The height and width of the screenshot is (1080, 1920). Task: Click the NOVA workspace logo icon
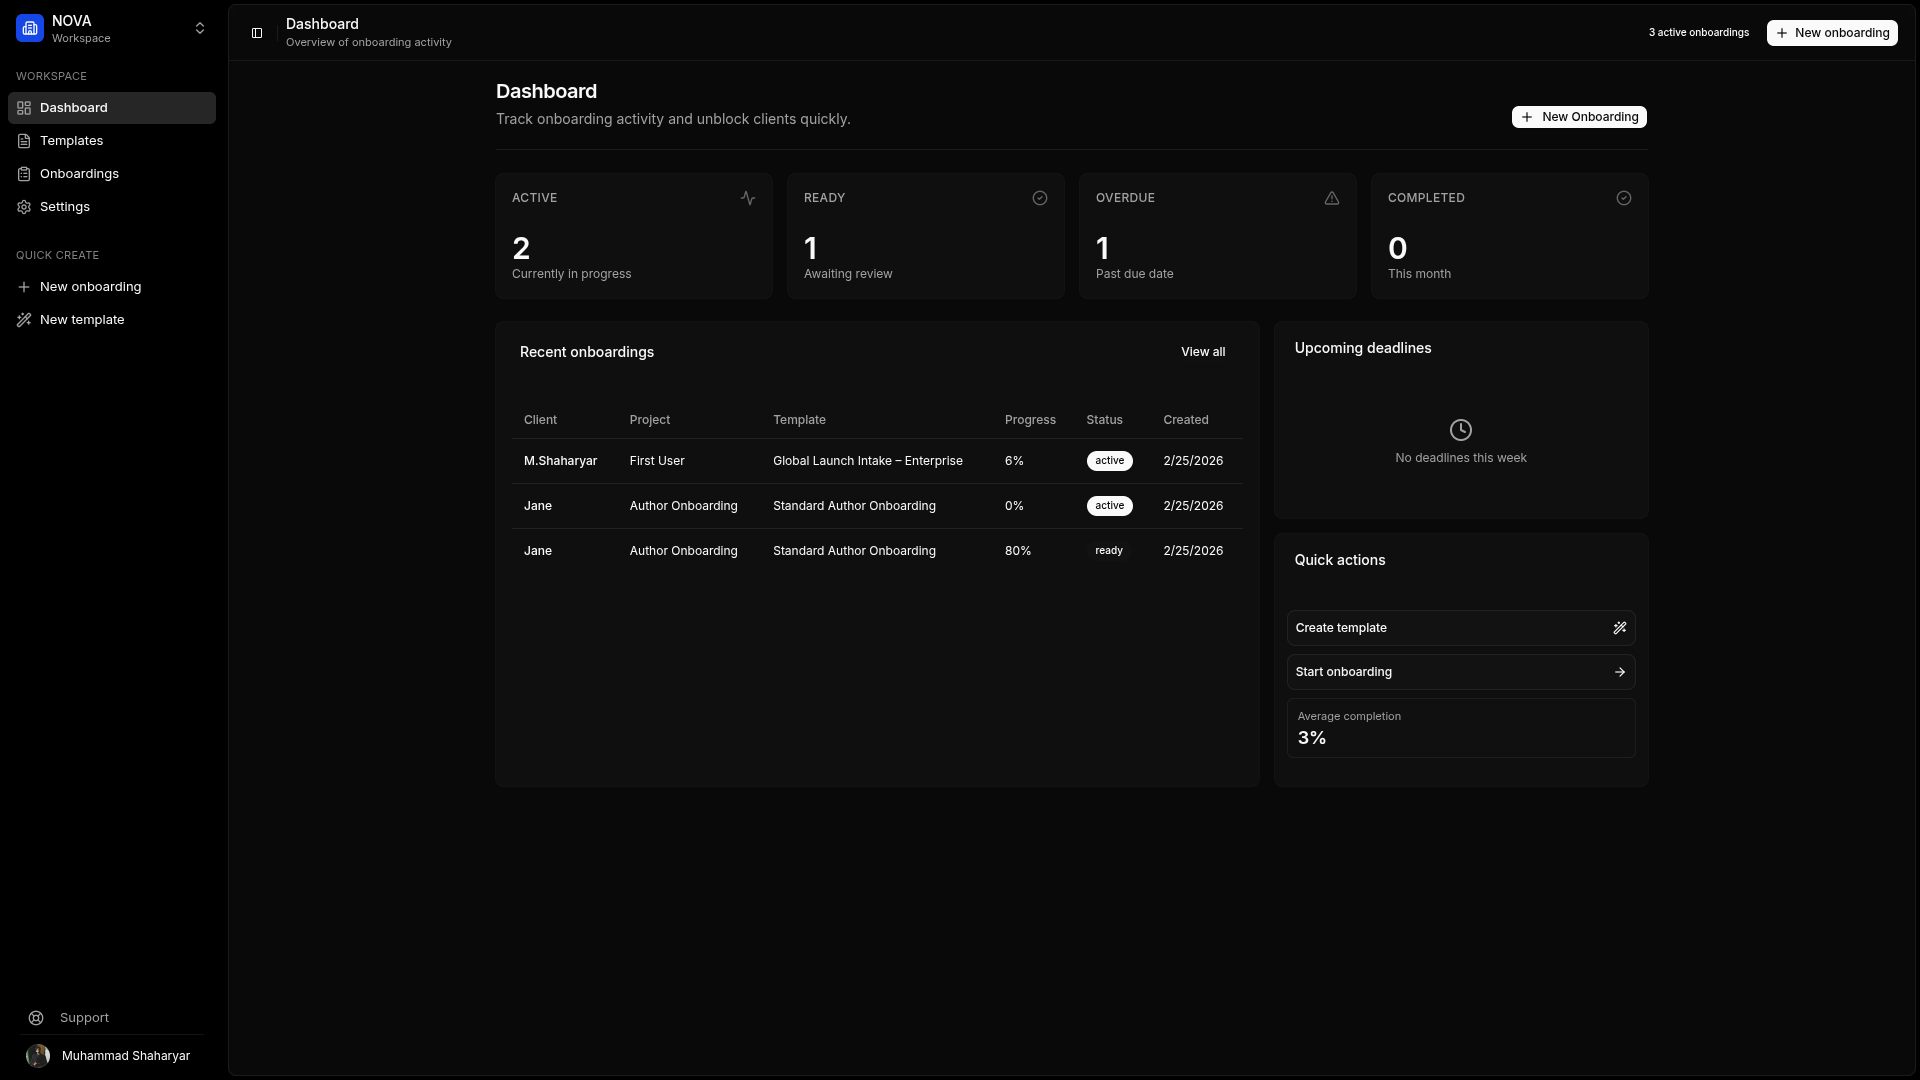(x=29, y=28)
